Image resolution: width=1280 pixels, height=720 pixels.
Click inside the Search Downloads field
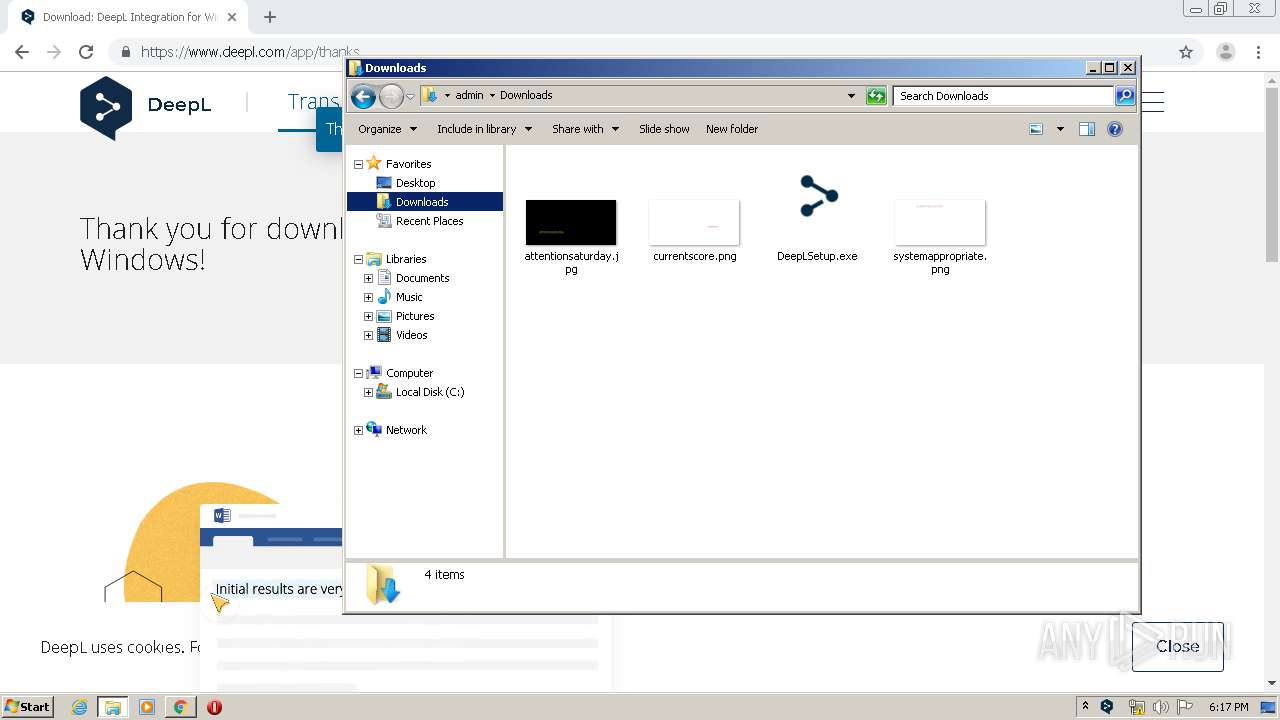click(x=1003, y=96)
